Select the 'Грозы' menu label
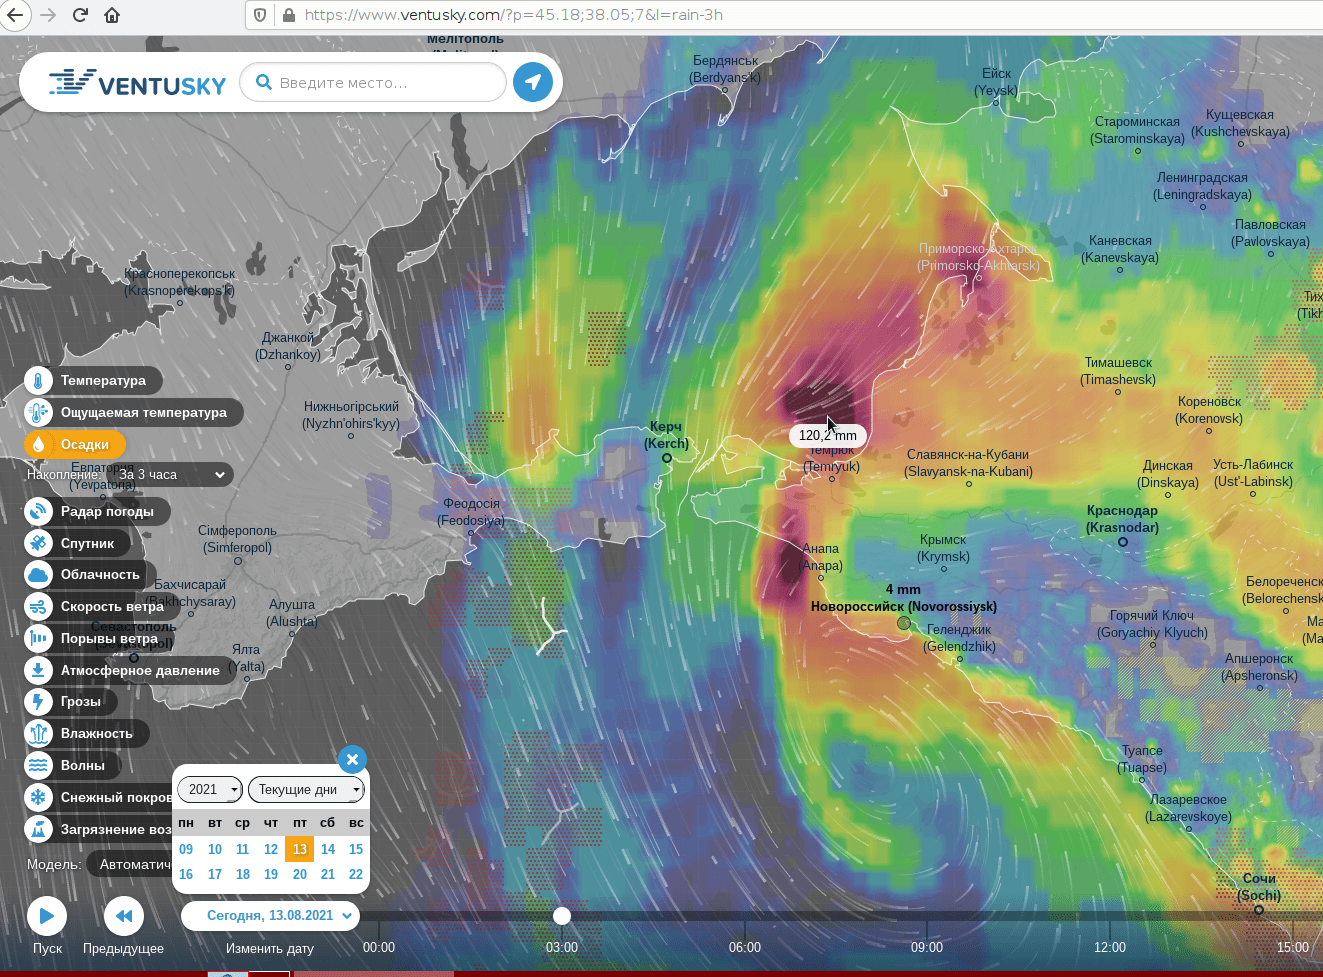The image size is (1323, 977). pyautogui.click(x=81, y=702)
